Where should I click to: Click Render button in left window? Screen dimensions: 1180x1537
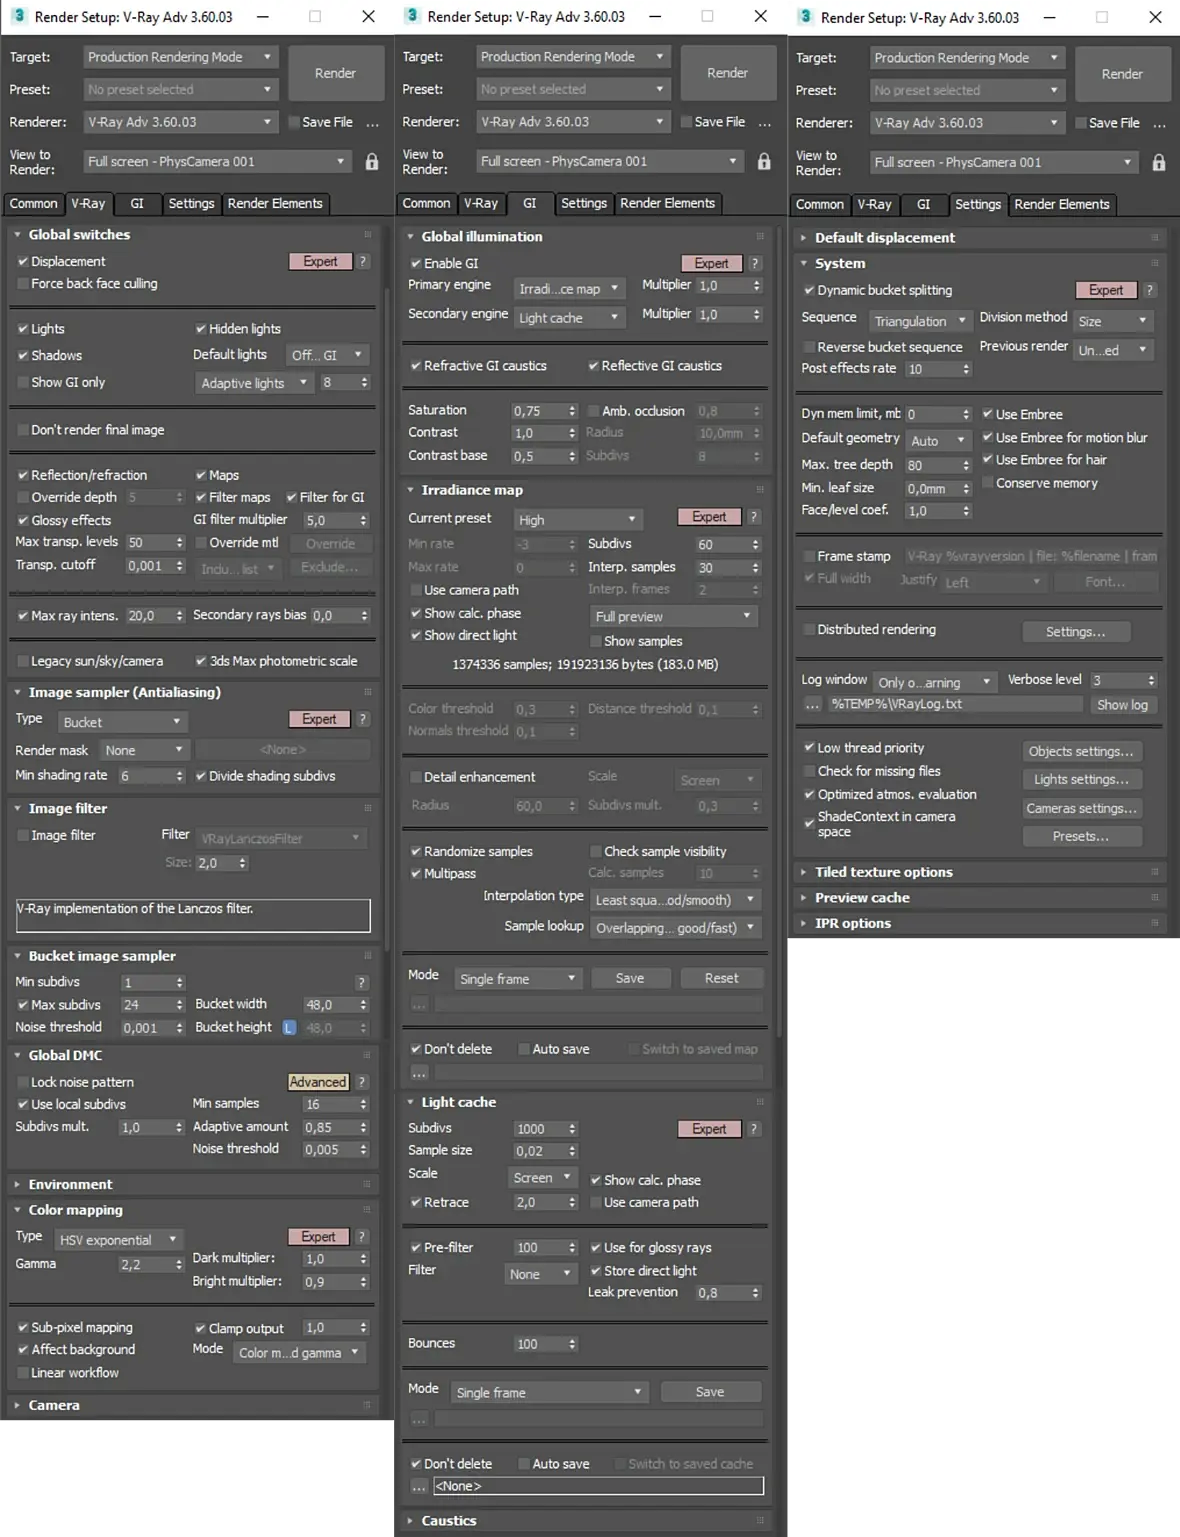click(335, 73)
